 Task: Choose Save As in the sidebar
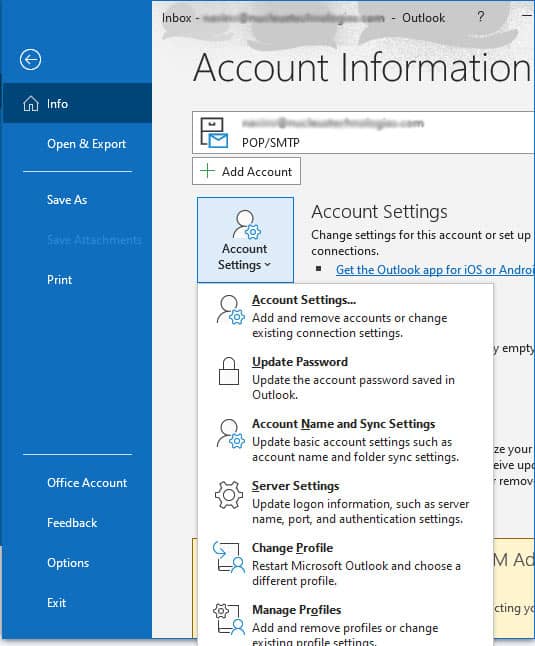coord(67,200)
